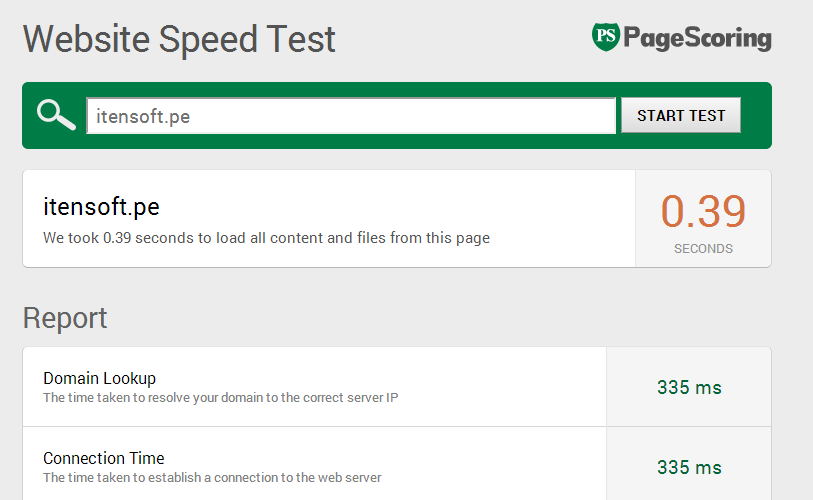Click the PageScoring brand name text

pyautogui.click(x=697, y=38)
